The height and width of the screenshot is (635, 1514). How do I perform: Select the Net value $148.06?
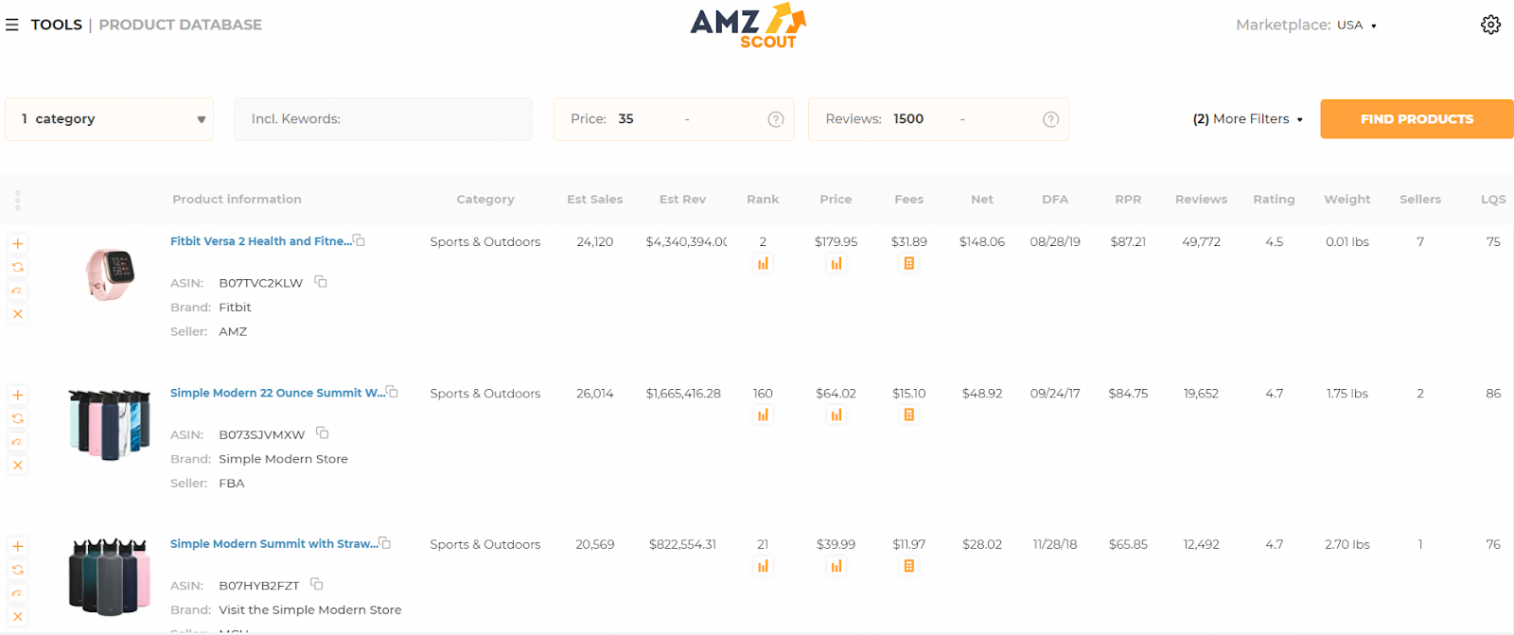[x=982, y=242]
